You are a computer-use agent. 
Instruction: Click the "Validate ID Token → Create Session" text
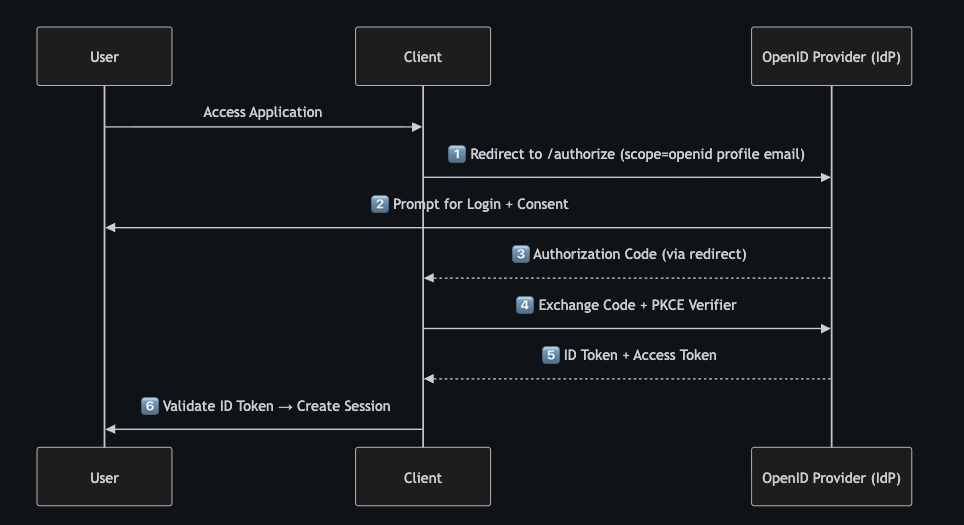(276, 406)
